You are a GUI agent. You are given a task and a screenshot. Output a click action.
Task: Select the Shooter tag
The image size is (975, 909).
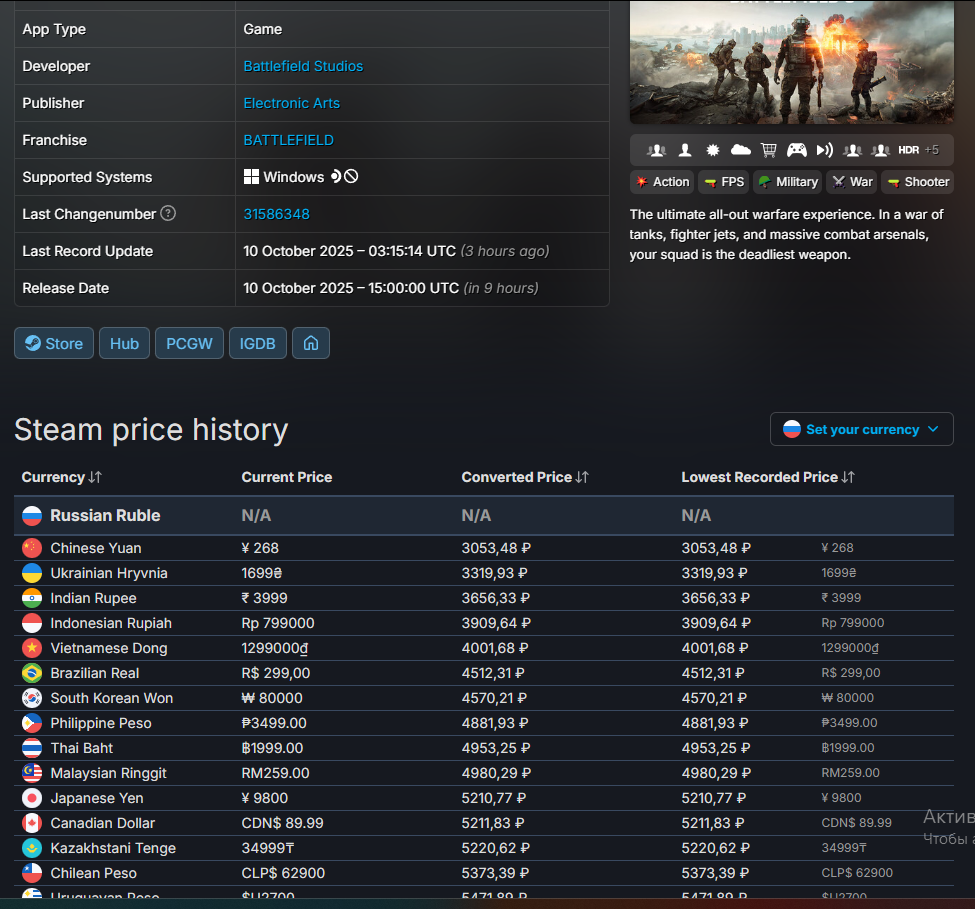point(918,182)
